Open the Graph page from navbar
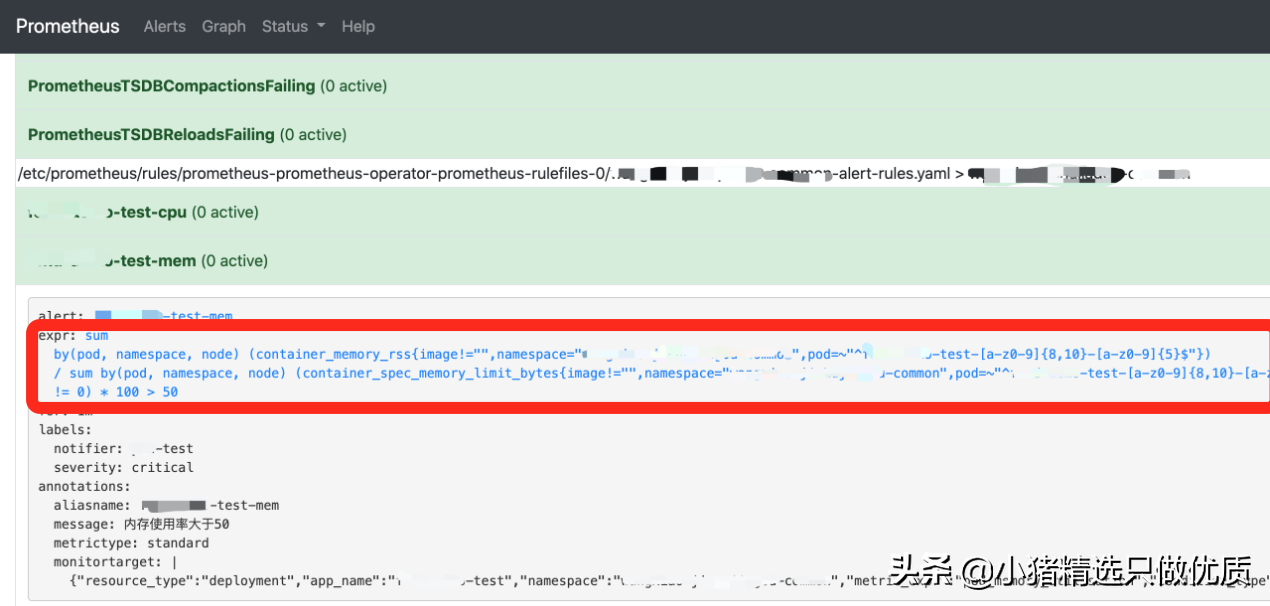 (x=224, y=26)
